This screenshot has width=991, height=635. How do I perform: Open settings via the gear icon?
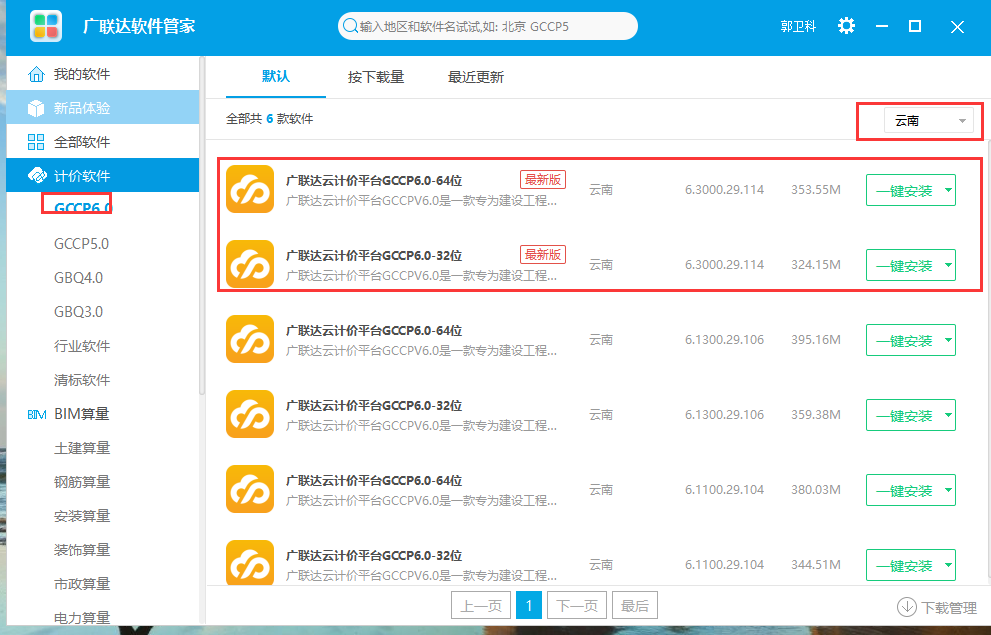coord(846,26)
